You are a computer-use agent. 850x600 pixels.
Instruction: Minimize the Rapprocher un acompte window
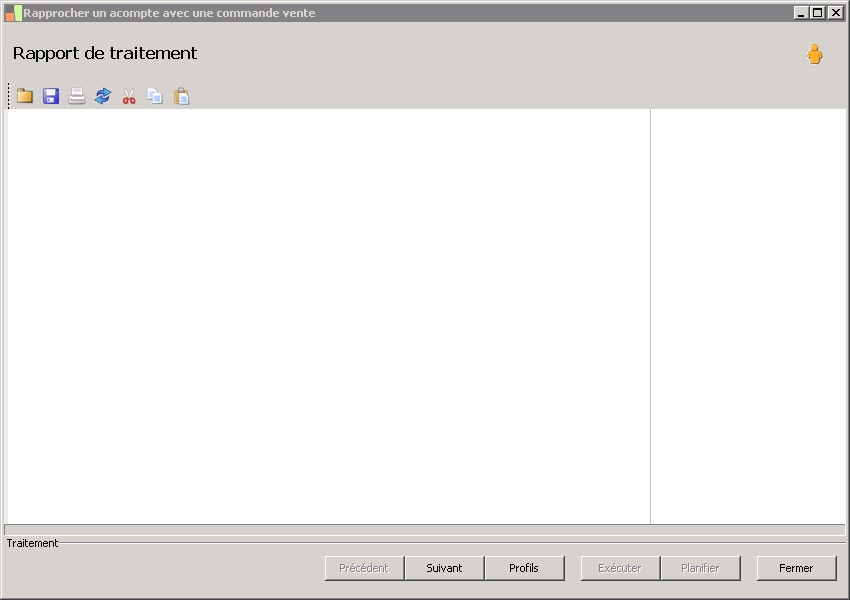[x=801, y=13]
